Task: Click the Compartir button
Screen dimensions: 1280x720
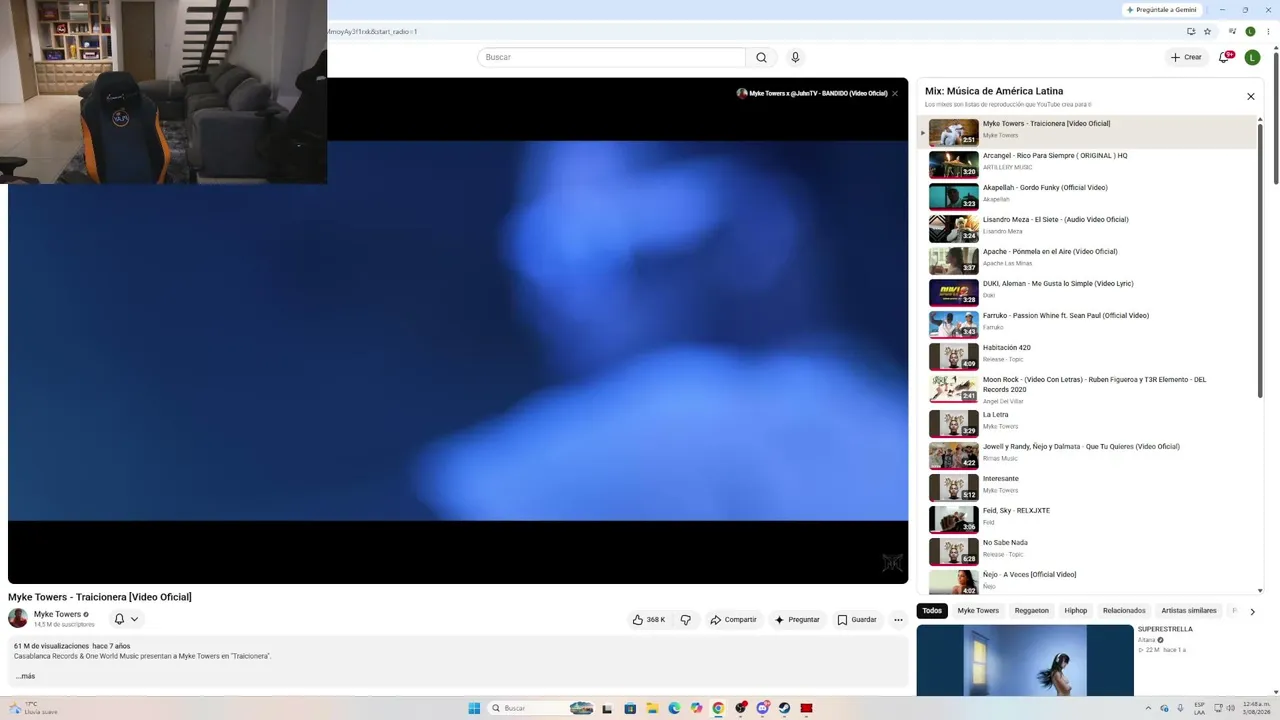Action: tap(733, 620)
